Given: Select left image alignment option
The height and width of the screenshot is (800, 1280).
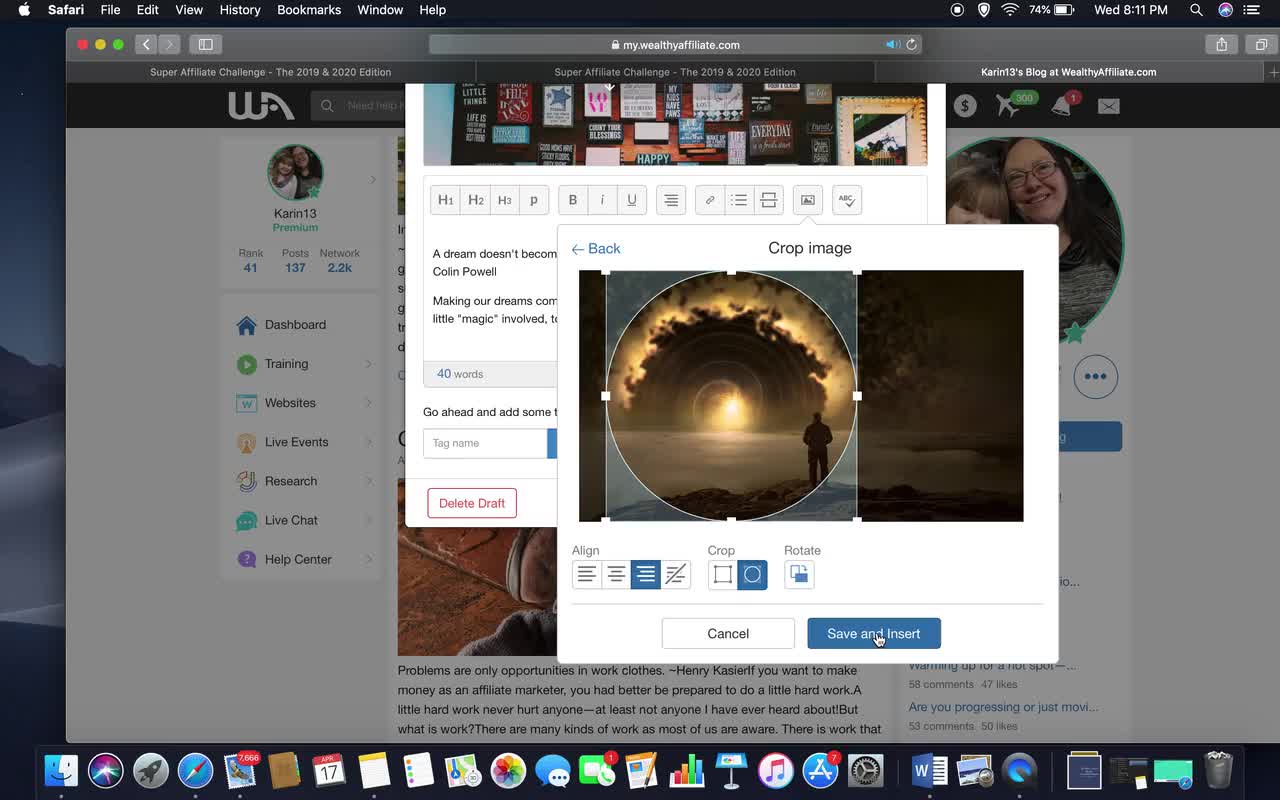Looking at the screenshot, I should 586,574.
